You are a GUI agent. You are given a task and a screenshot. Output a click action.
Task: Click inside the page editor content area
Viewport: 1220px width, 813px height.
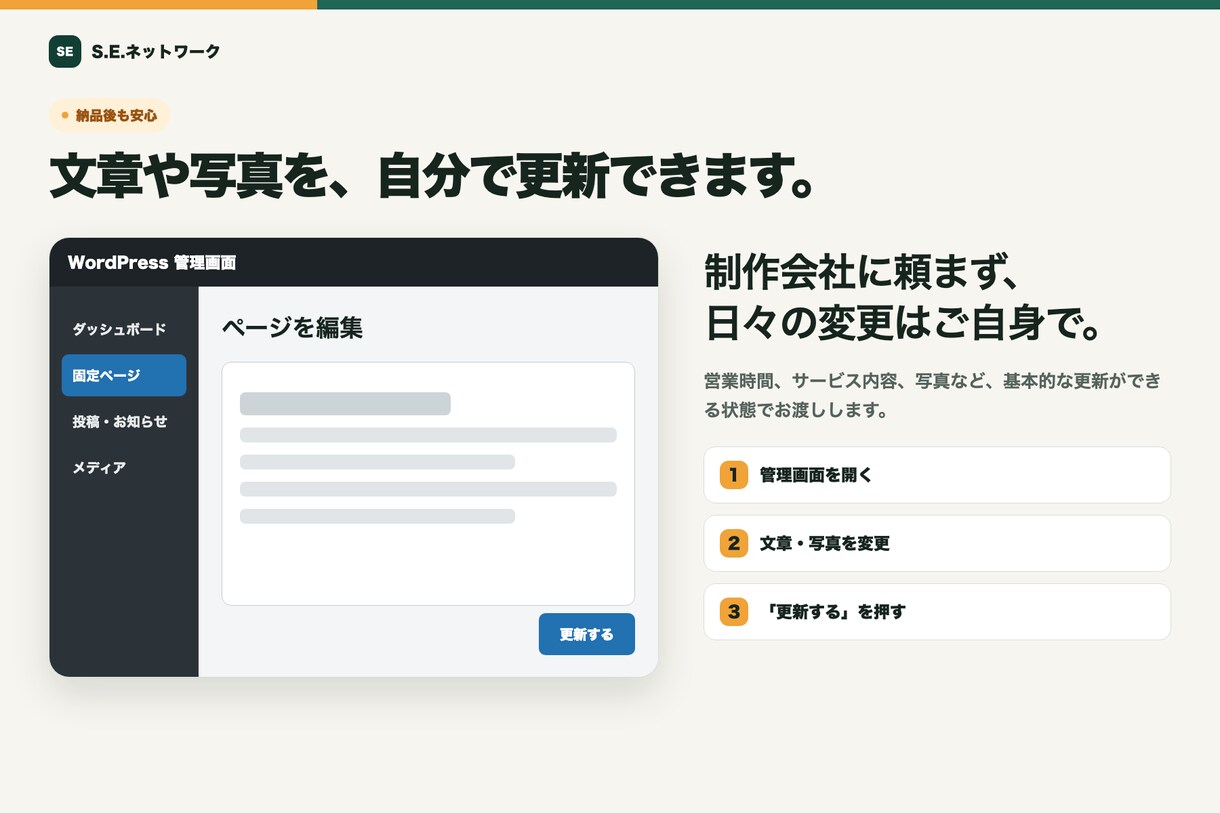click(x=428, y=484)
